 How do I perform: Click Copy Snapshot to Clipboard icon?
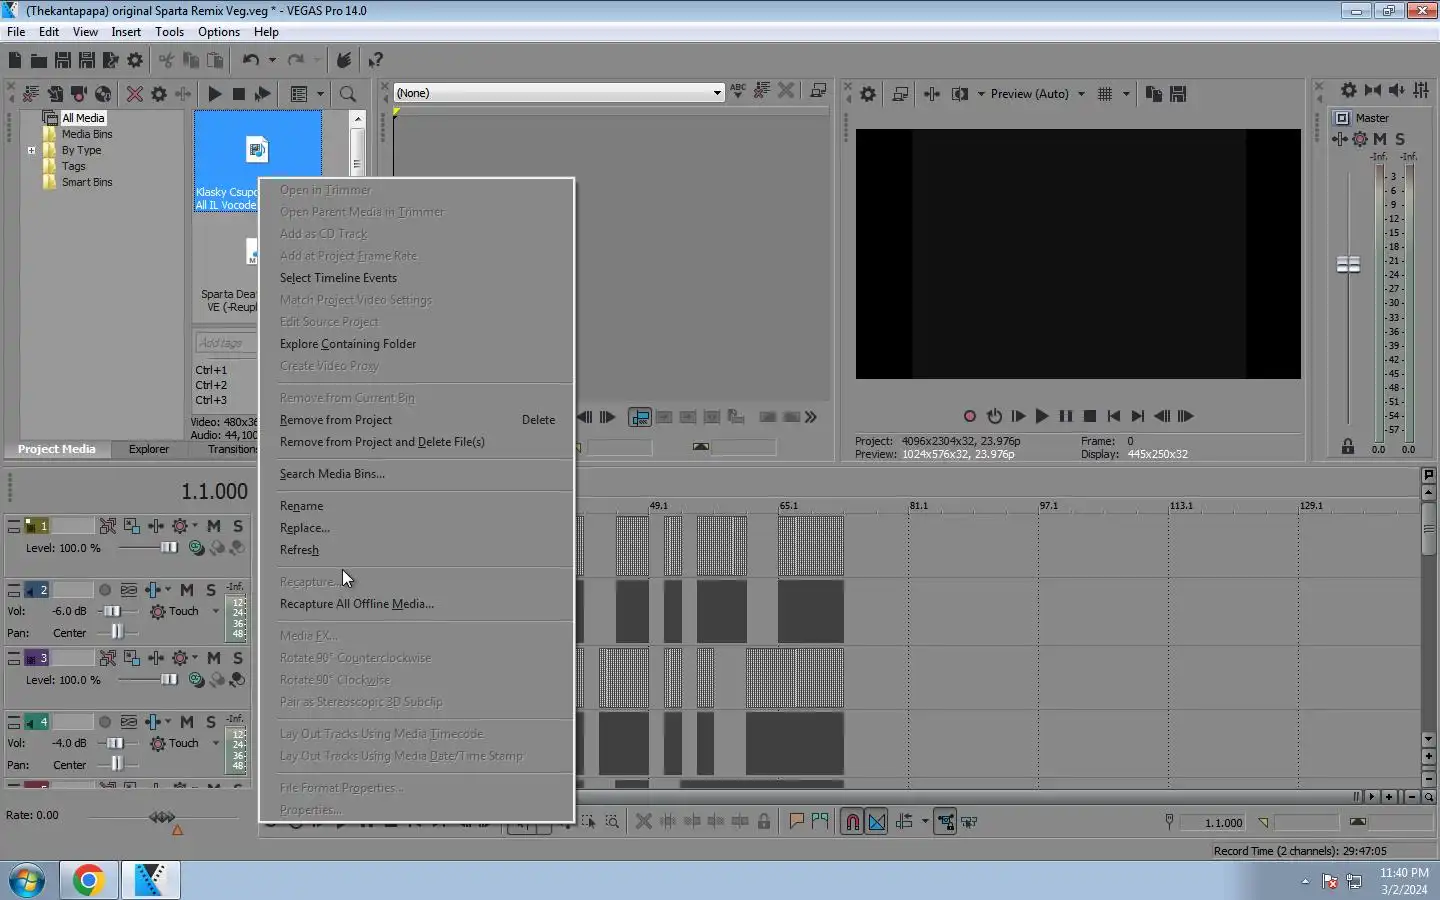tap(1153, 94)
